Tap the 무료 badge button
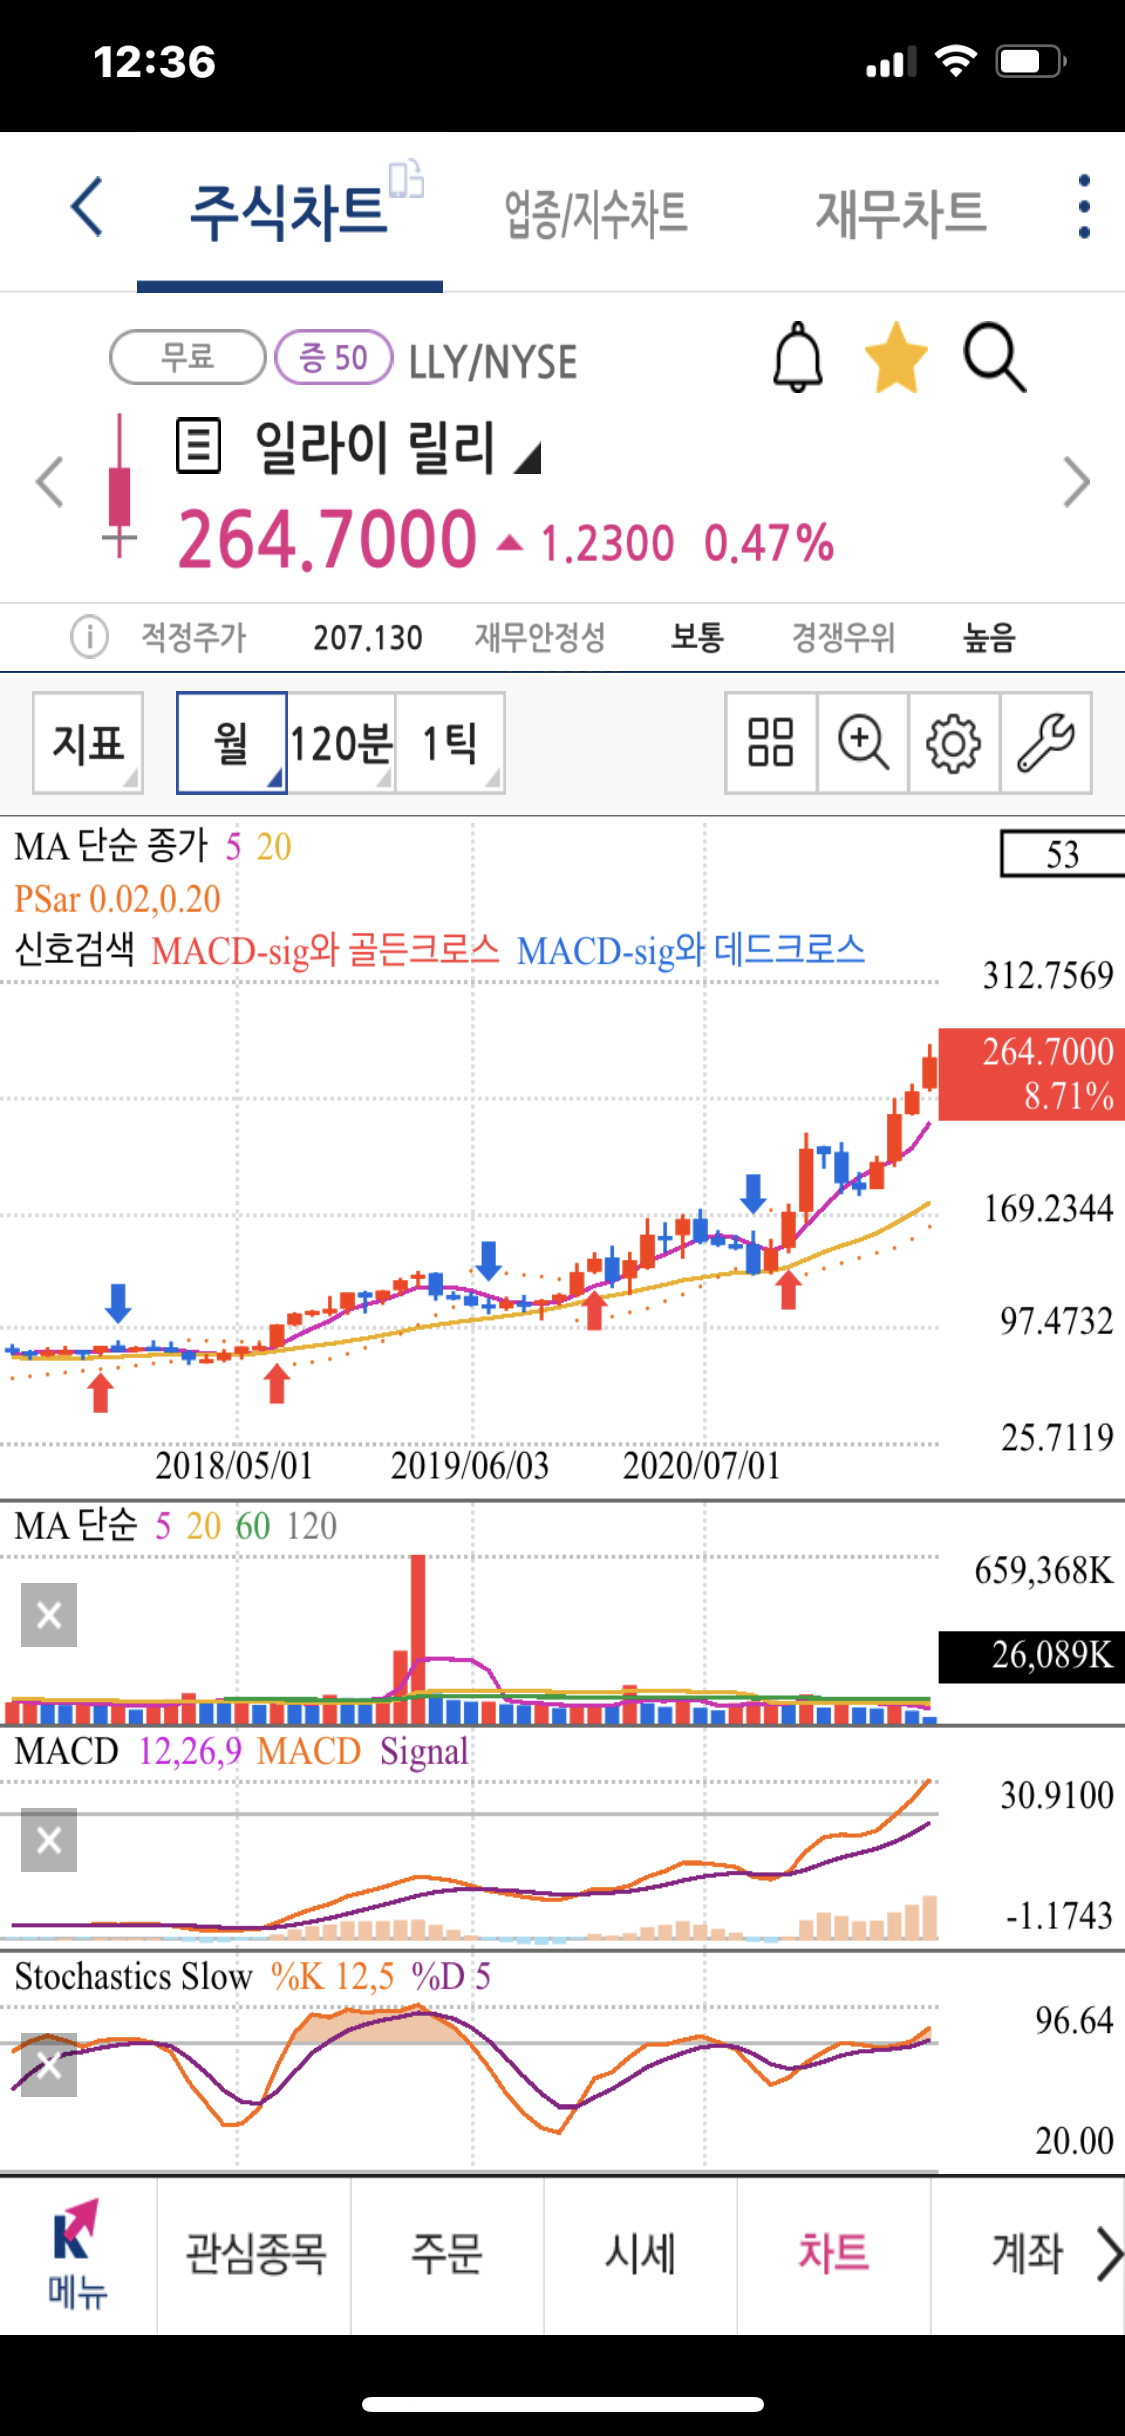The height and width of the screenshot is (2436, 1125). point(187,357)
